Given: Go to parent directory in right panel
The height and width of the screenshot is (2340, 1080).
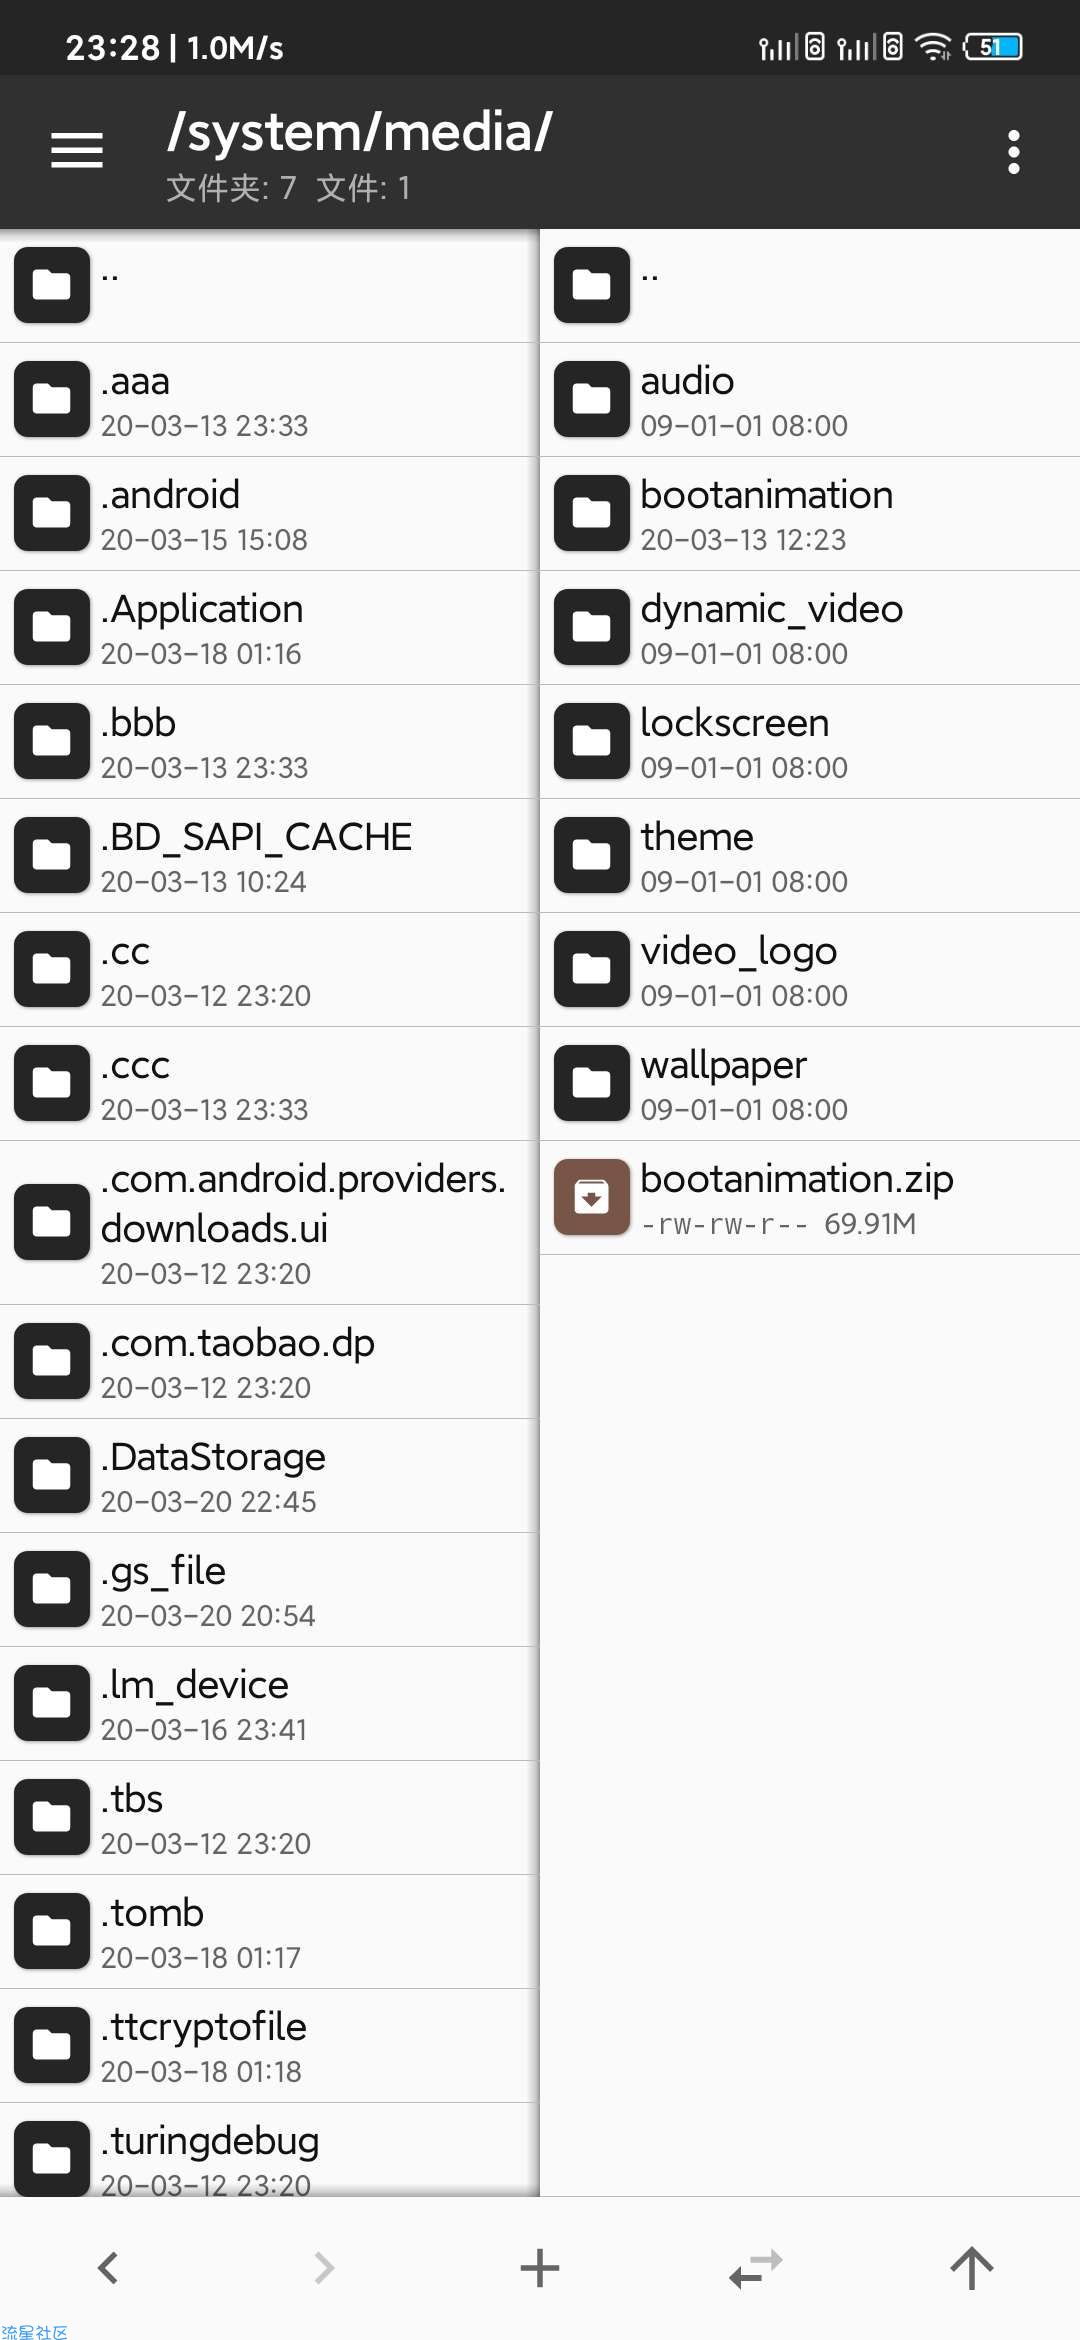Looking at the screenshot, I should tap(810, 286).
